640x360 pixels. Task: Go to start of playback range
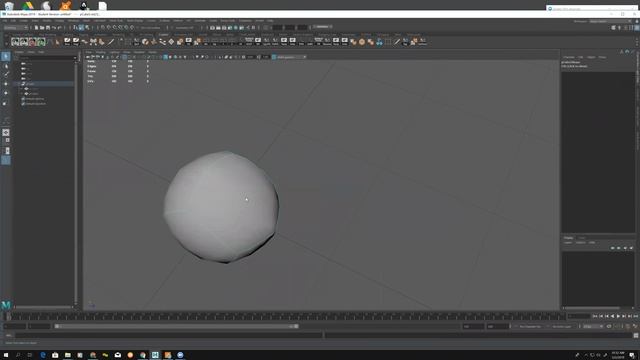click(x=595, y=316)
